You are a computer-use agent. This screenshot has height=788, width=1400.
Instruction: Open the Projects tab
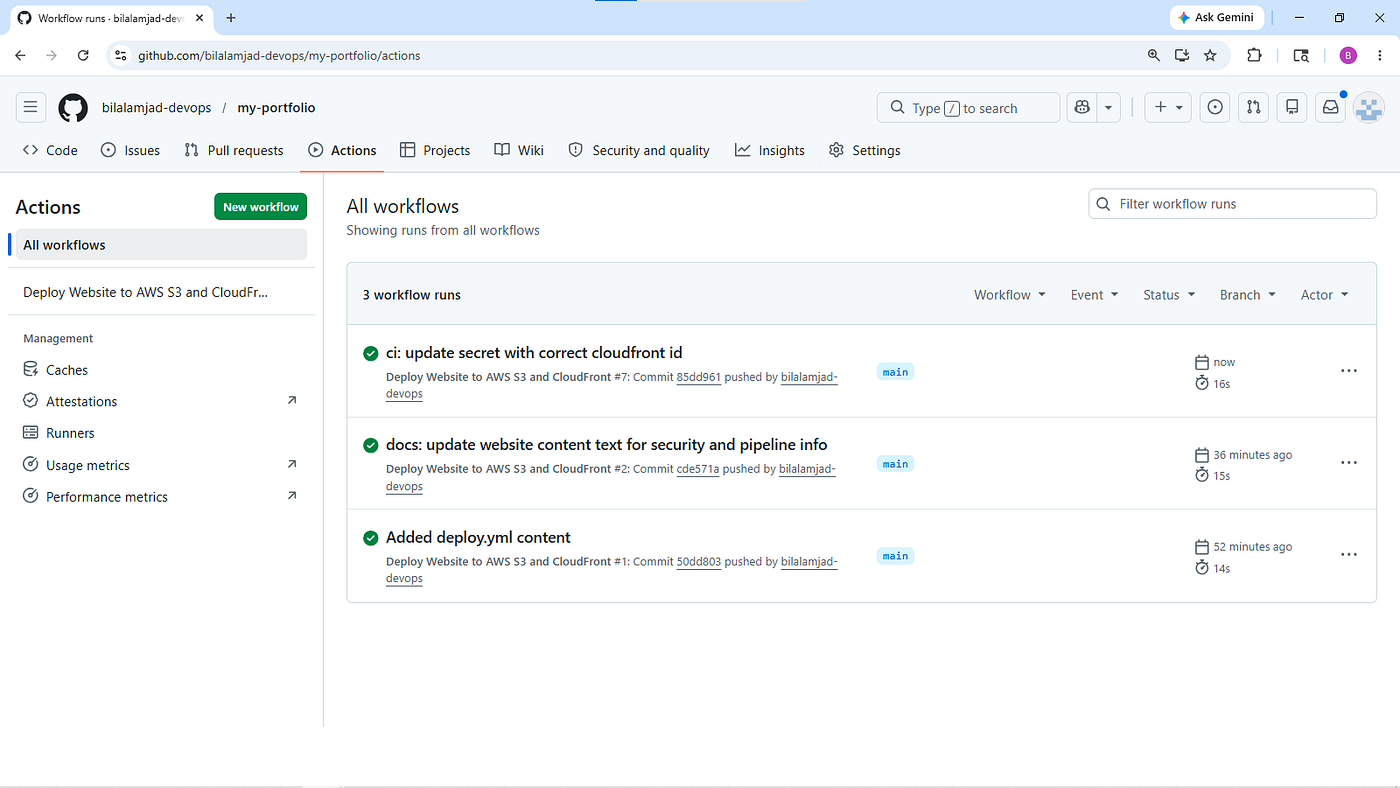(435, 150)
